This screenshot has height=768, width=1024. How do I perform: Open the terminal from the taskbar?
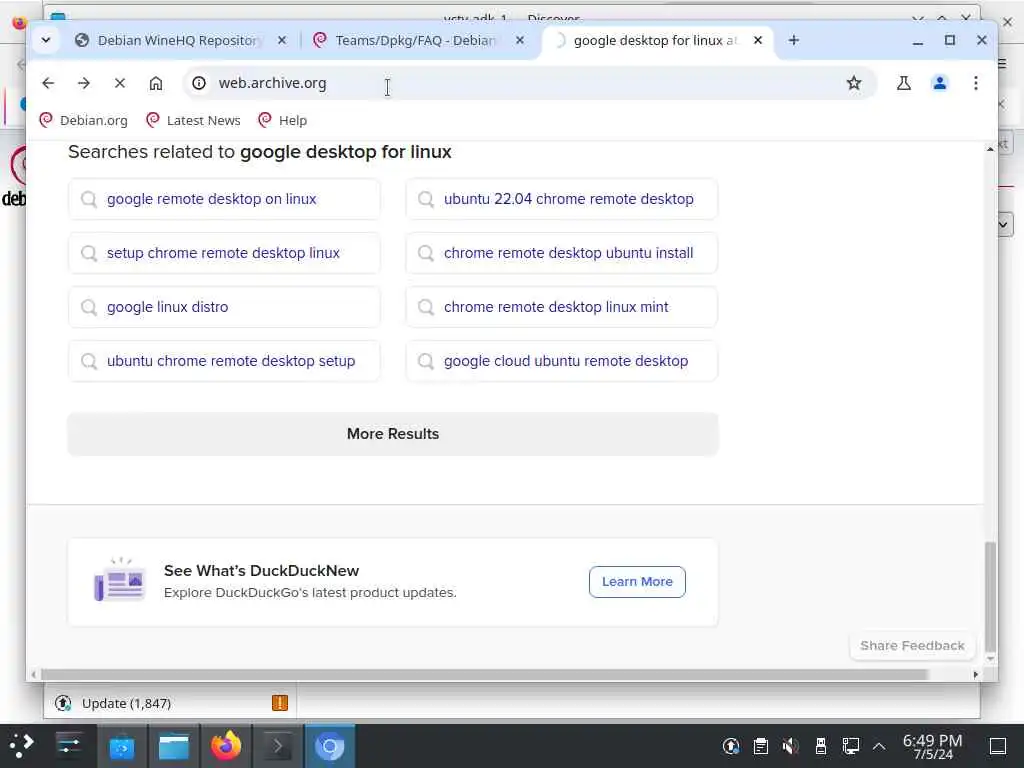(278, 746)
